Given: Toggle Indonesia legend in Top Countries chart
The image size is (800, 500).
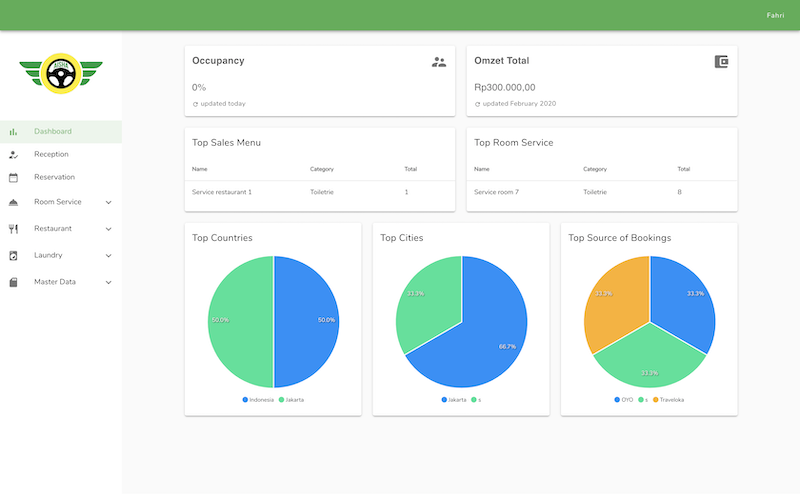Looking at the screenshot, I should (x=258, y=399).
